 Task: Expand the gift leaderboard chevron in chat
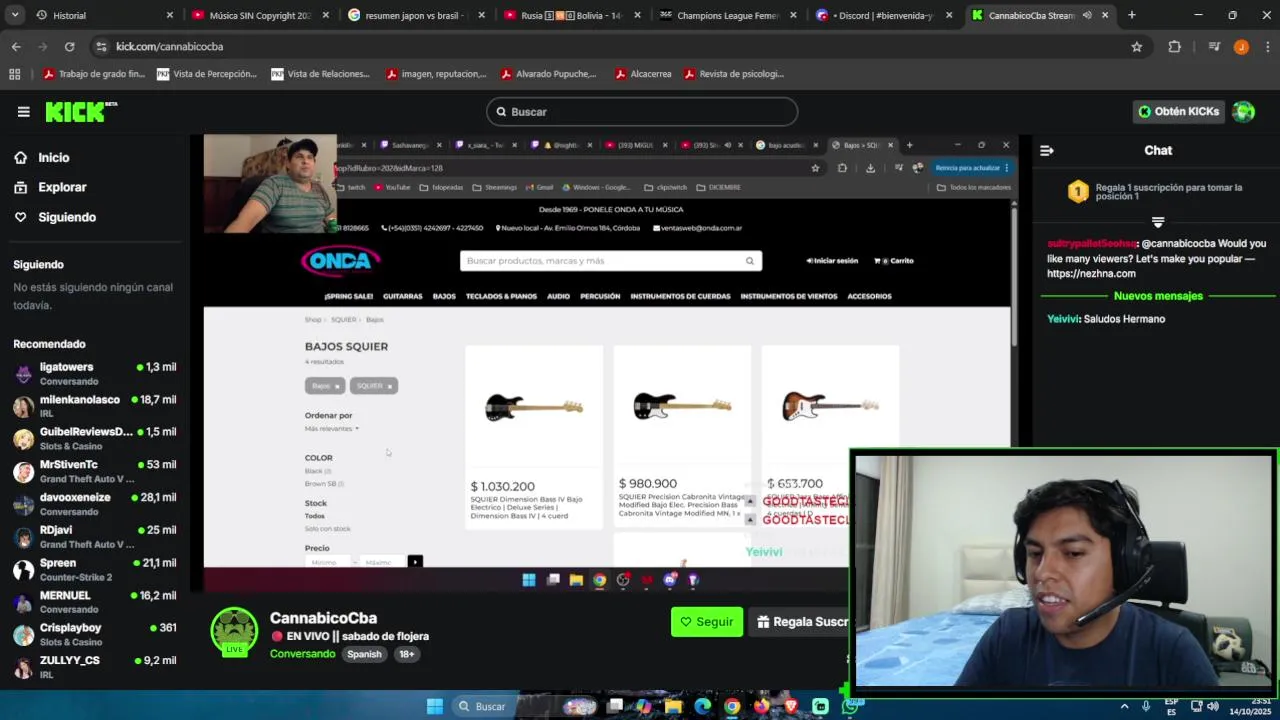pyautogui.click(x=1158, y=222)
